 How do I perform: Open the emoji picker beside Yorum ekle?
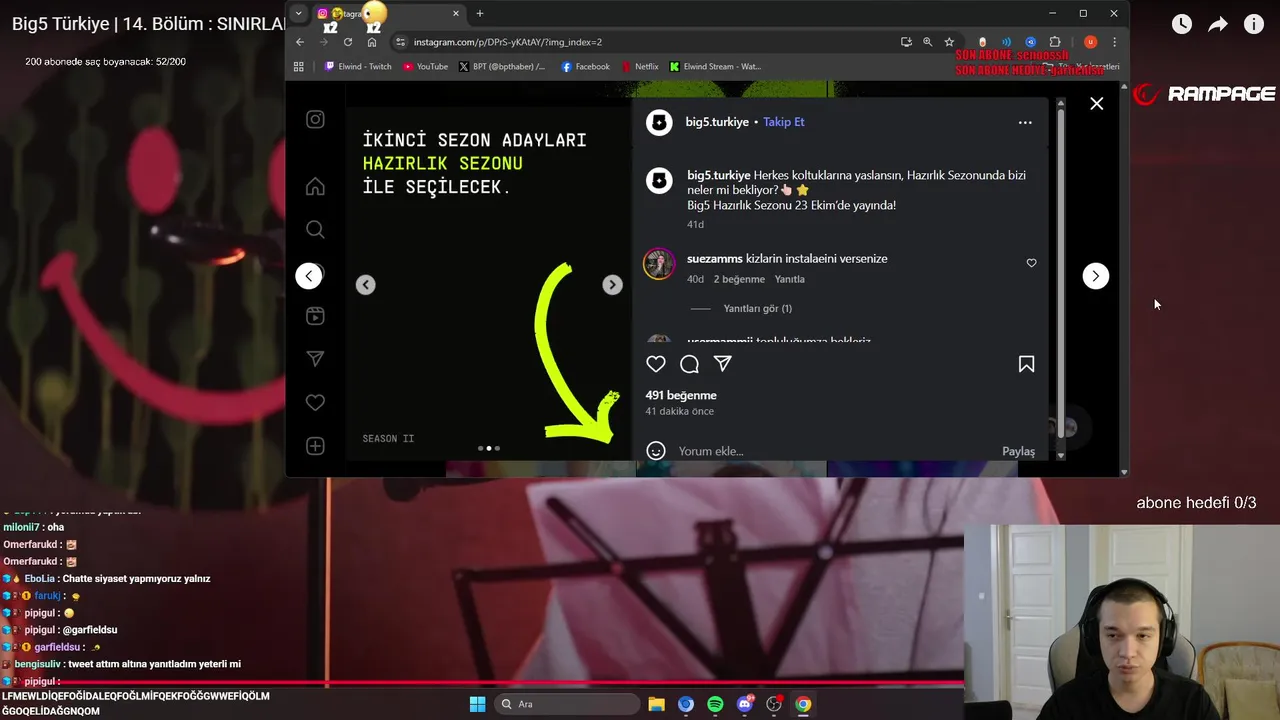(x=656, y=451)
